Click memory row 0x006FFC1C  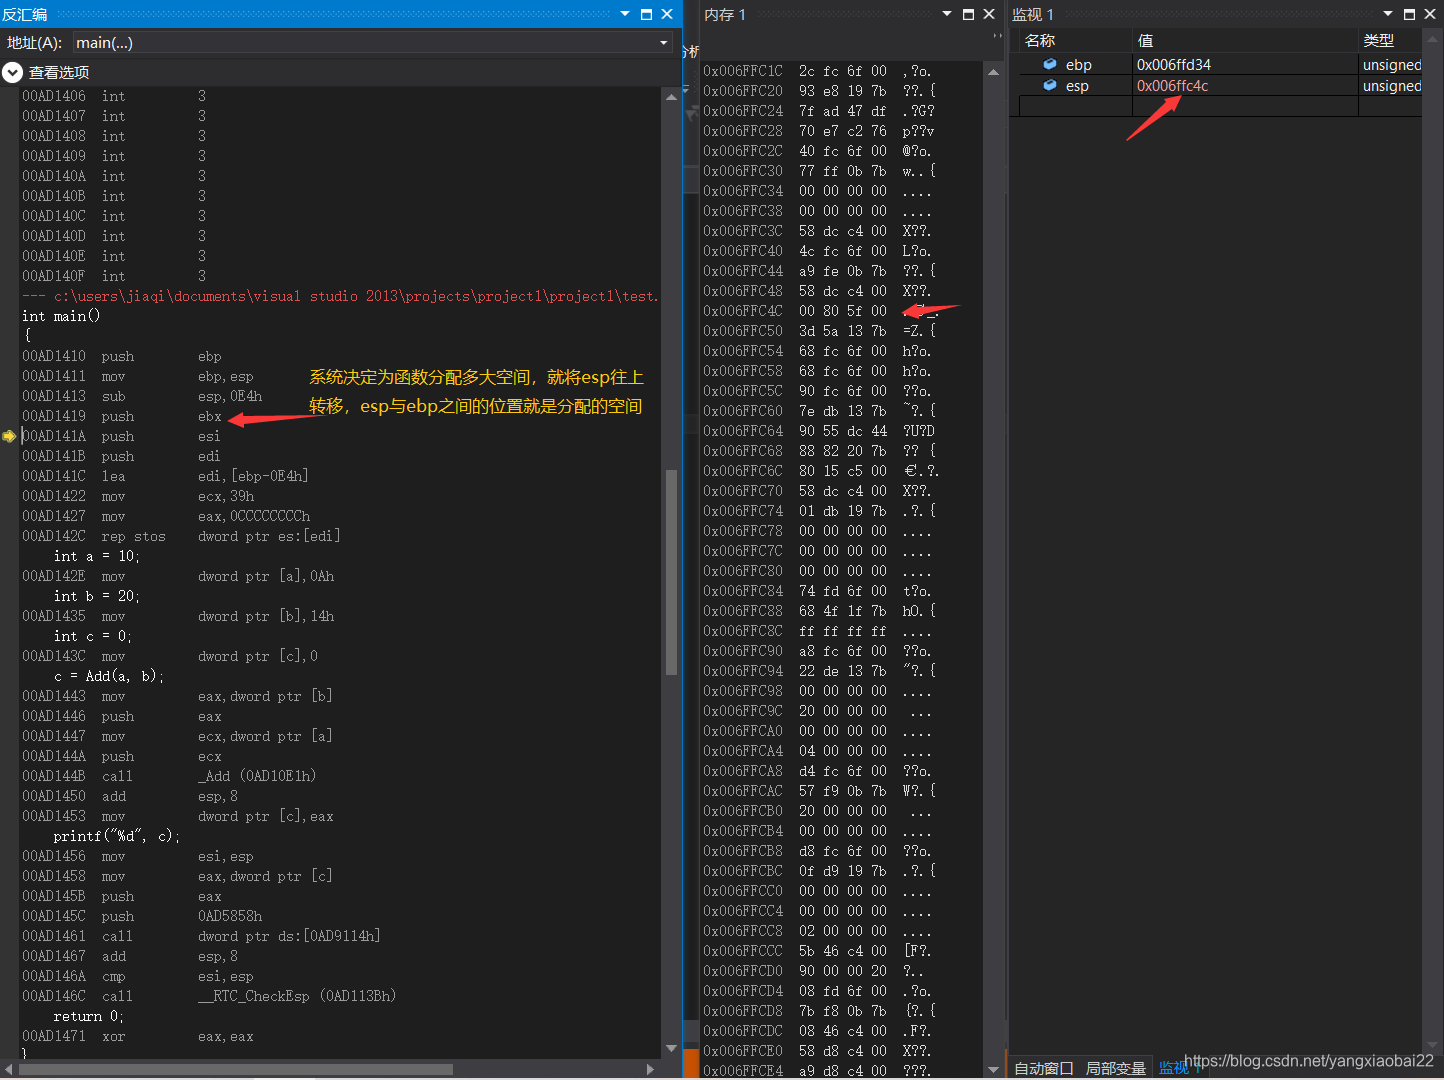pos(817,71)
